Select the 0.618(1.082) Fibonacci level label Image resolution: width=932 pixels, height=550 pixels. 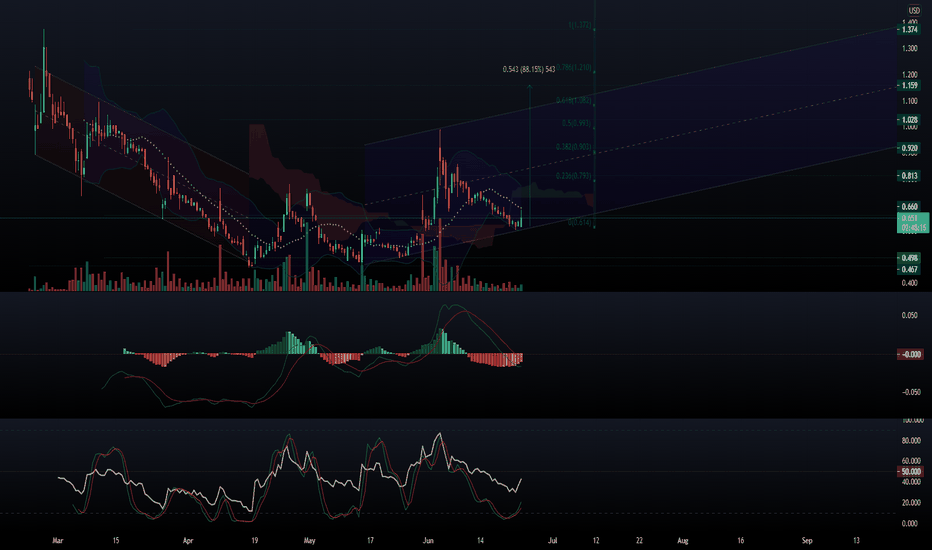point(574,100)
